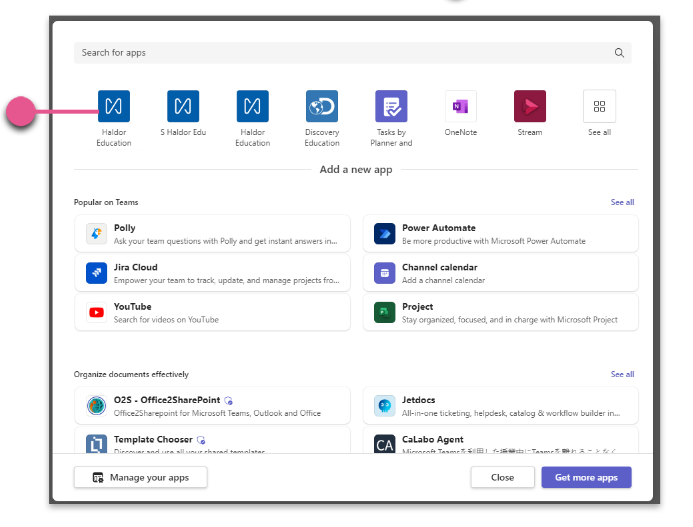Click badge icon next to Template Chooser

click(x=201, y=440)
